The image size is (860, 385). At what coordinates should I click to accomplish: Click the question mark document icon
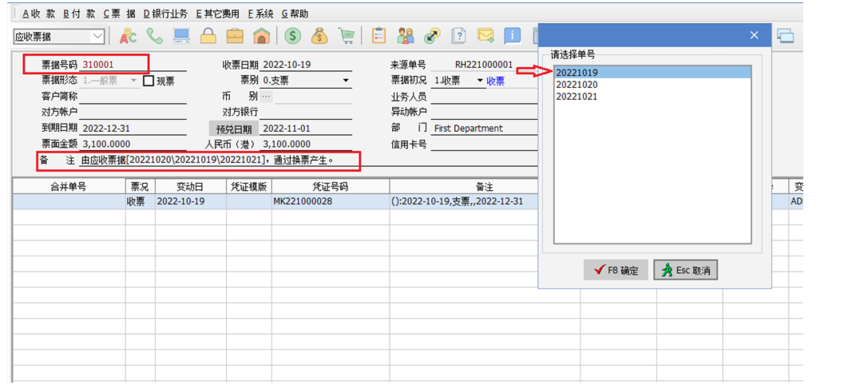pos(459,36)
